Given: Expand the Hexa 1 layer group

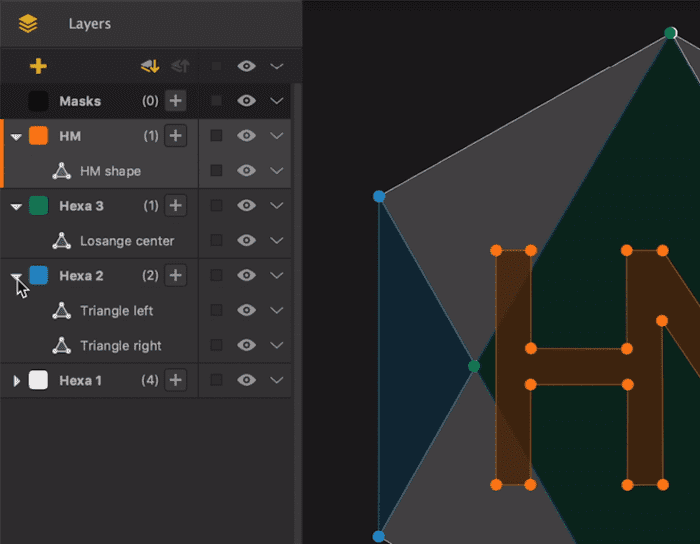Looking at the screenshot, I should click(x=17, y=381).
